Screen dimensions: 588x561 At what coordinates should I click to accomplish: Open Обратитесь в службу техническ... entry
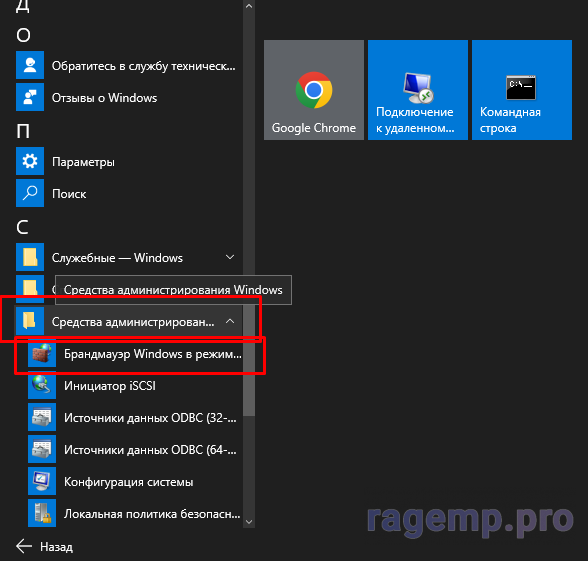pyautogui.click(x=144, y=66)
